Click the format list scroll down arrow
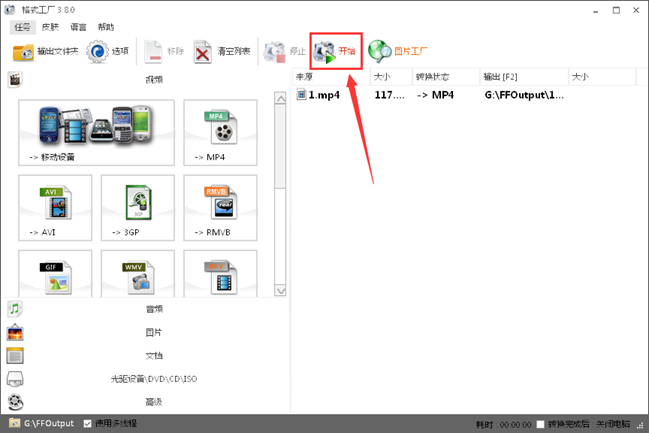The width and height of the screenshot is (649, 433). coord(280,291)
